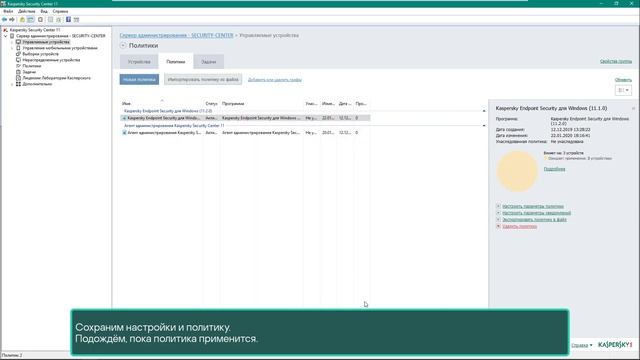The height and width of the screenshot is (360, 640).
Task: Click the Выборки устройств tree icon
Action: click(18, 54)
